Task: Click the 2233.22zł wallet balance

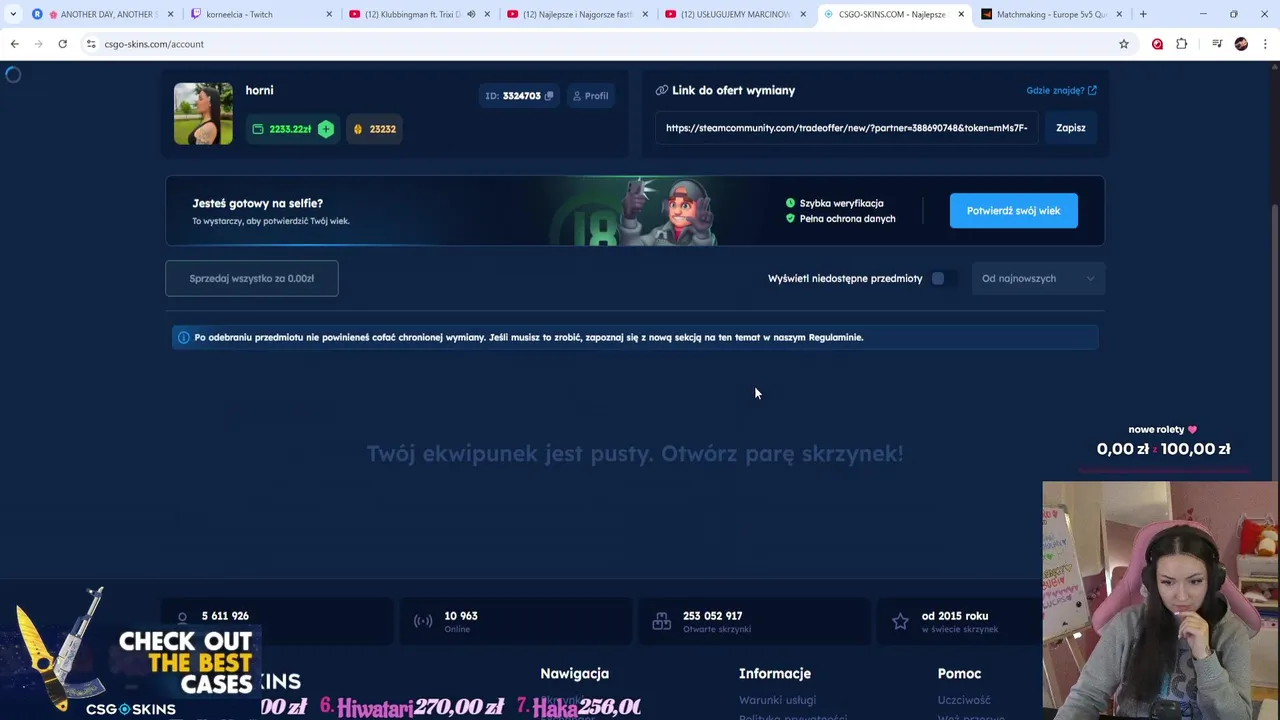Action: pyautogui.click(x=290, y=129)
